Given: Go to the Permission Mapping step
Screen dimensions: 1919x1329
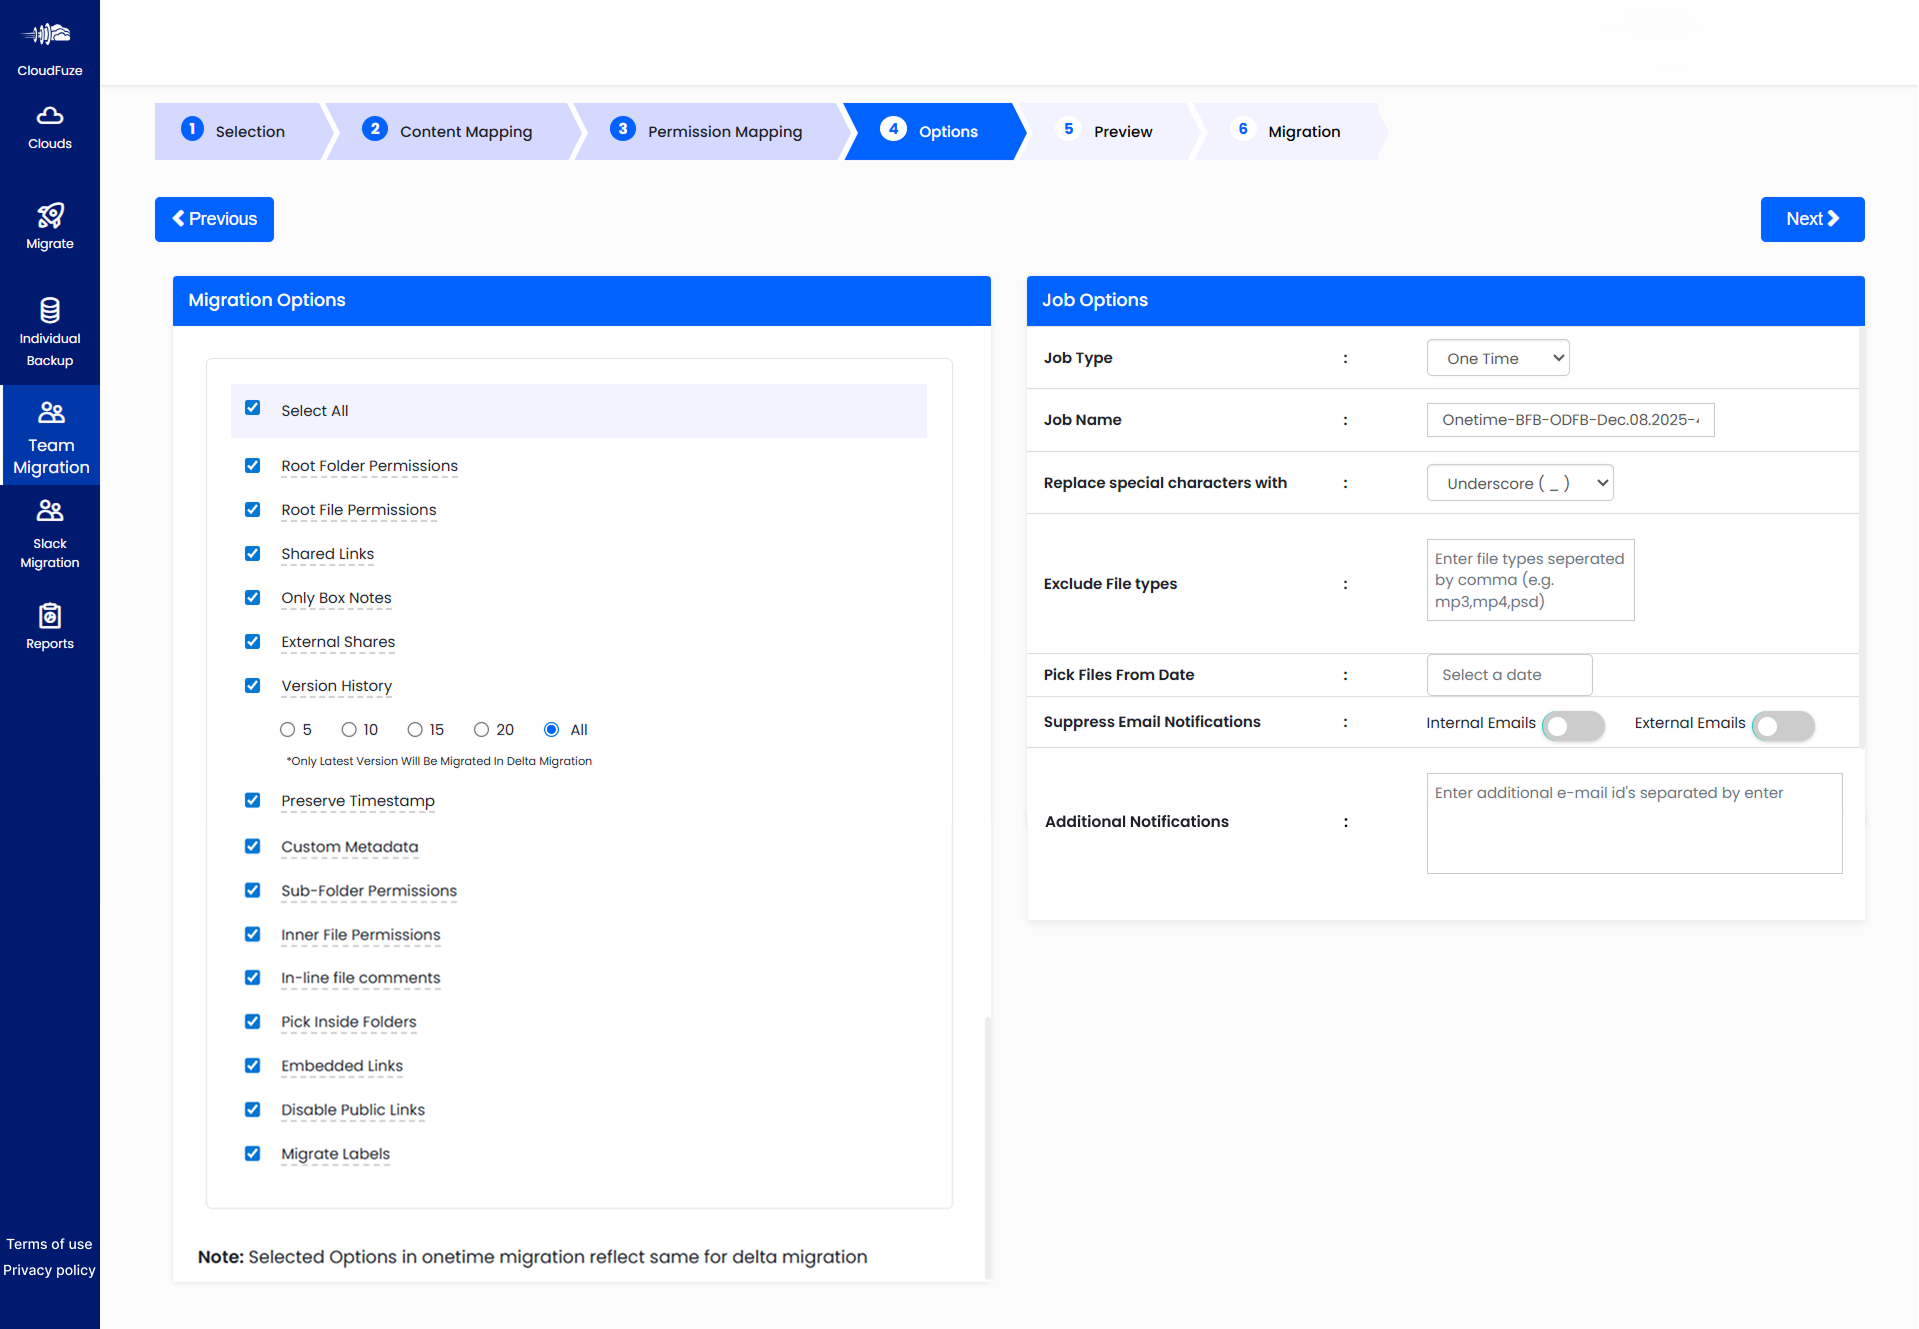Looking at the screenshot, I should point(724,131).
